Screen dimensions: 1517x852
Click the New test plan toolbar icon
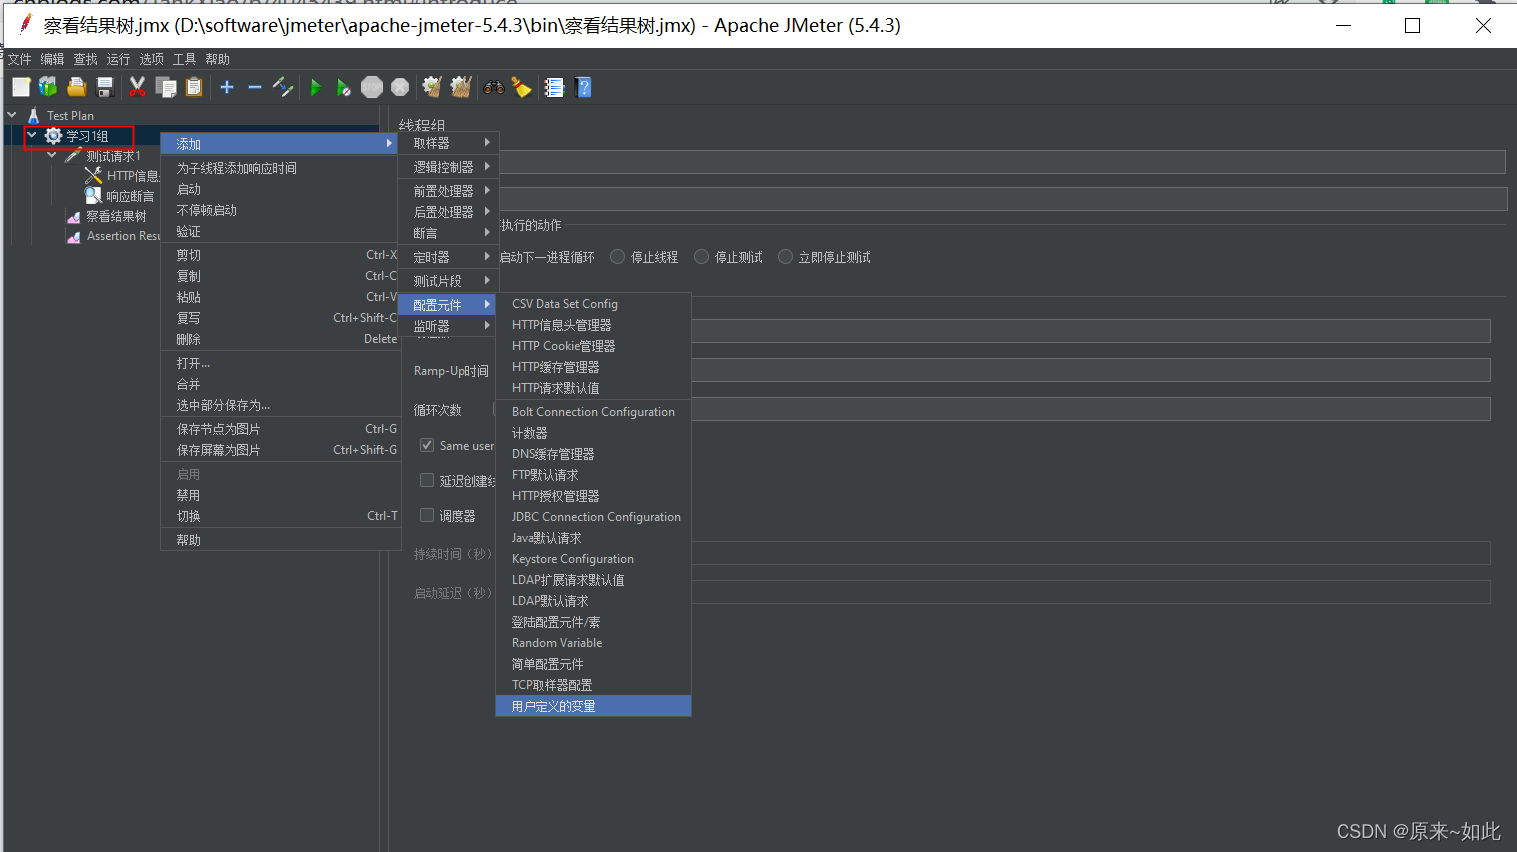[x=21, y=88]
